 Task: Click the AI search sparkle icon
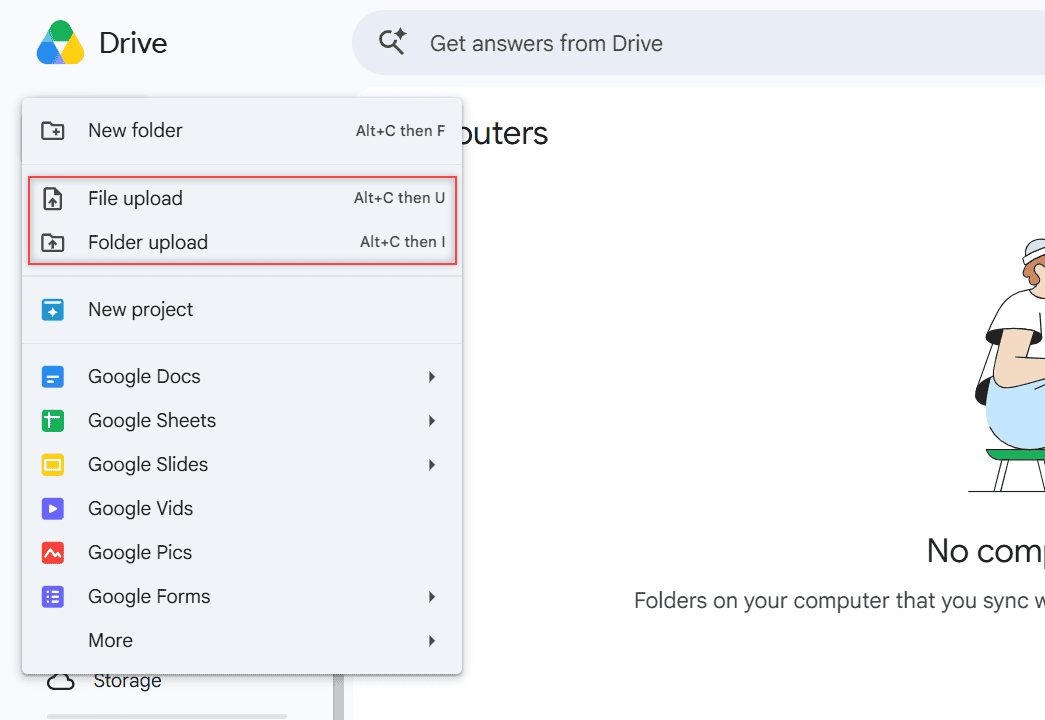(x=393, y=42)
